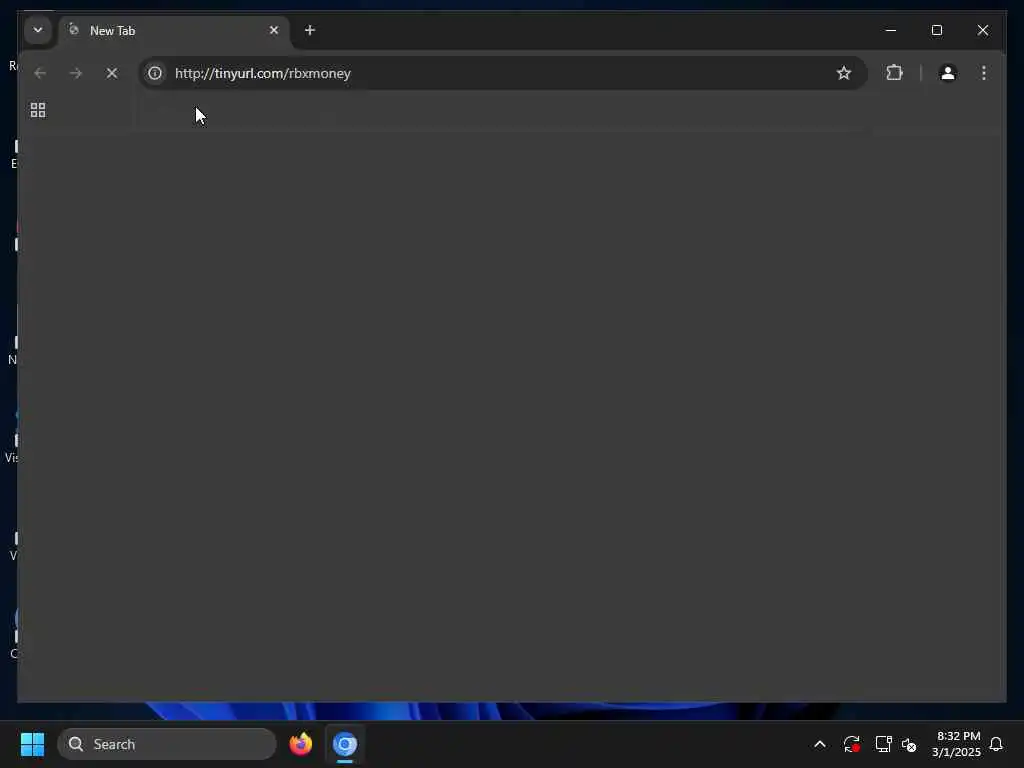This screenshot has width=1024, height=768.
Task: Open the profile account icon
Action: coord(948,73)
